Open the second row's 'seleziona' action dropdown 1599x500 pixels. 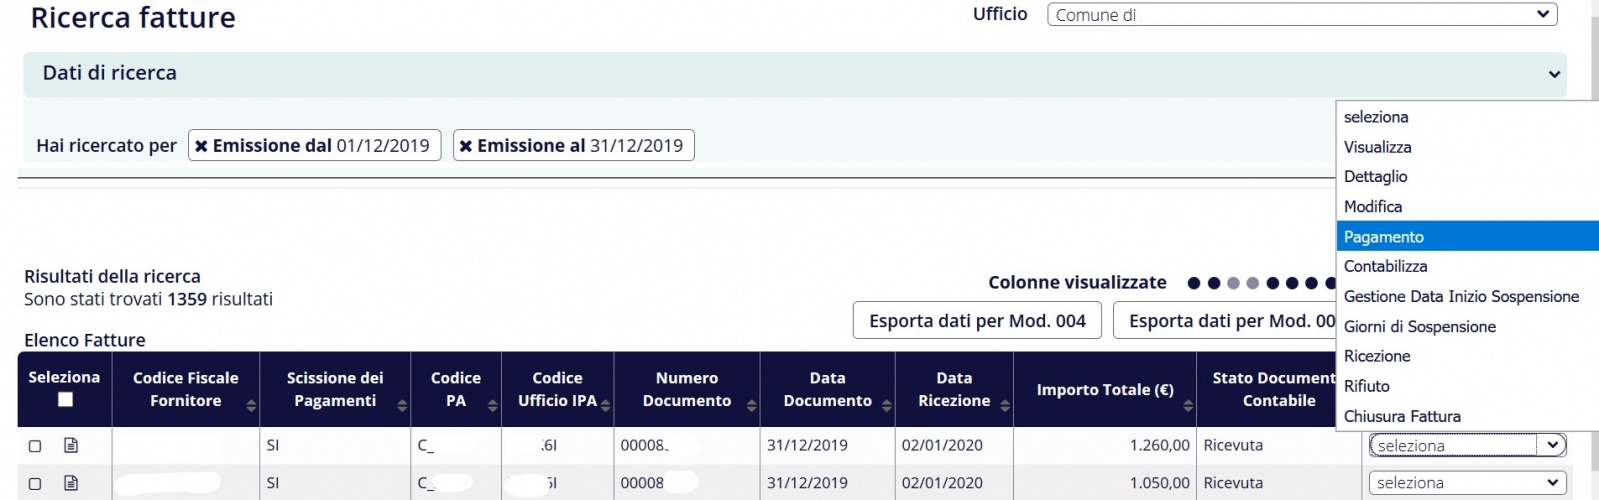pos(1466,483)
